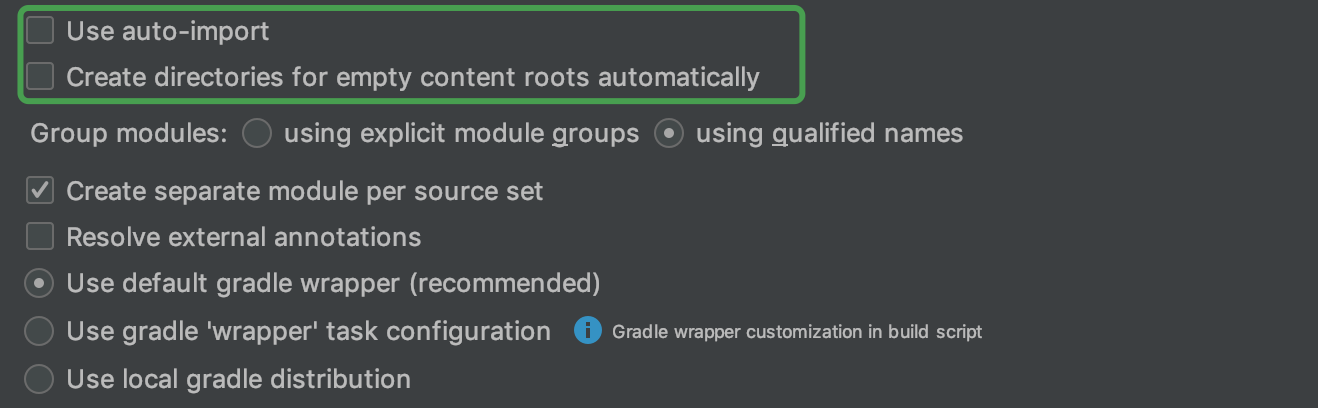Screen dimensions: 1318x408
Task: Tick the create directories for empty roots checkbox
Action: coord(40,77)
